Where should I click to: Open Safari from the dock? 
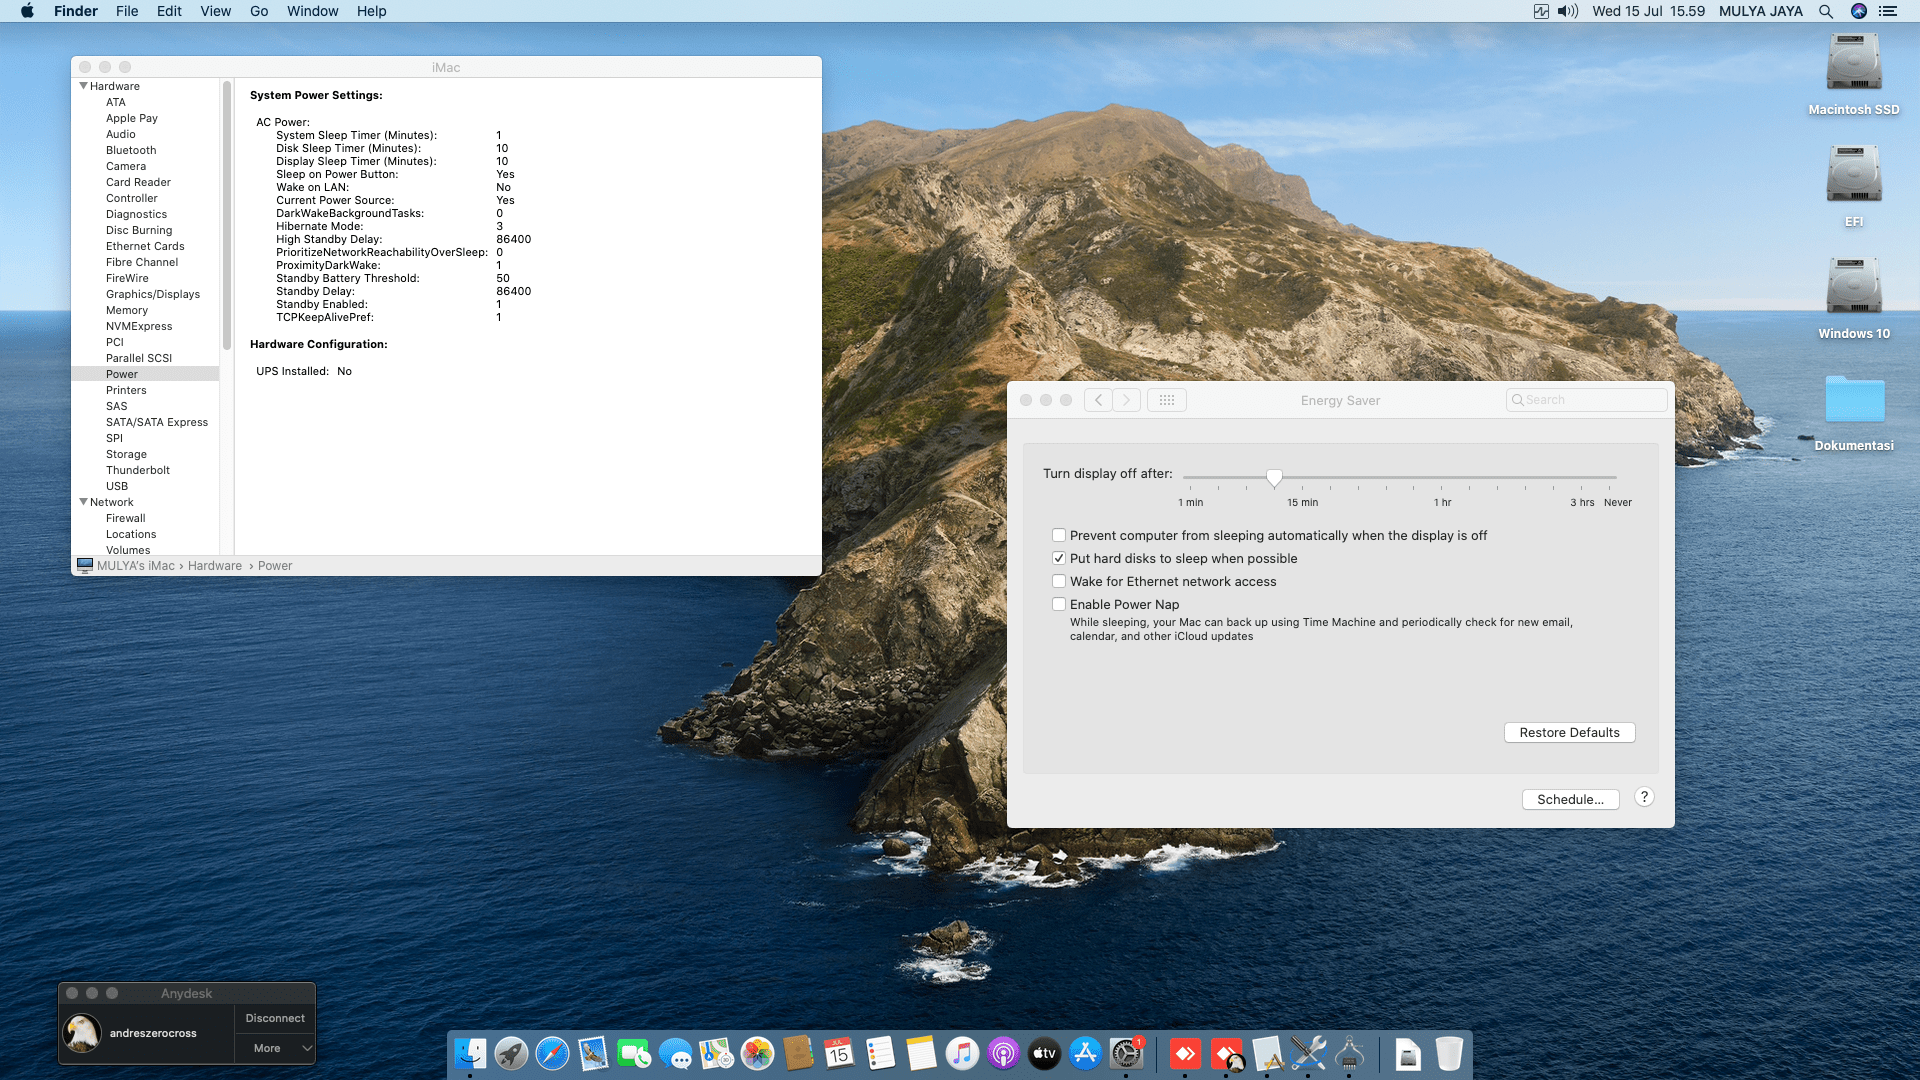[x=552, y=1053]
